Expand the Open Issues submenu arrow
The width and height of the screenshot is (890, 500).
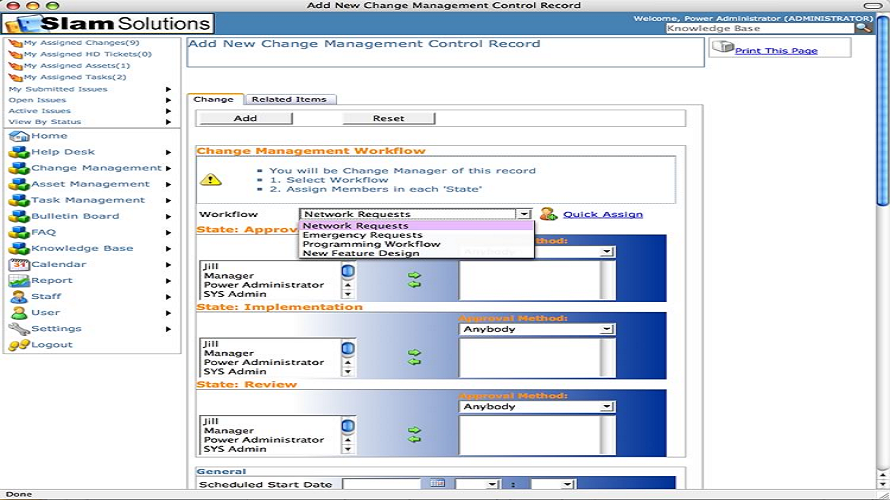point(168,100)
